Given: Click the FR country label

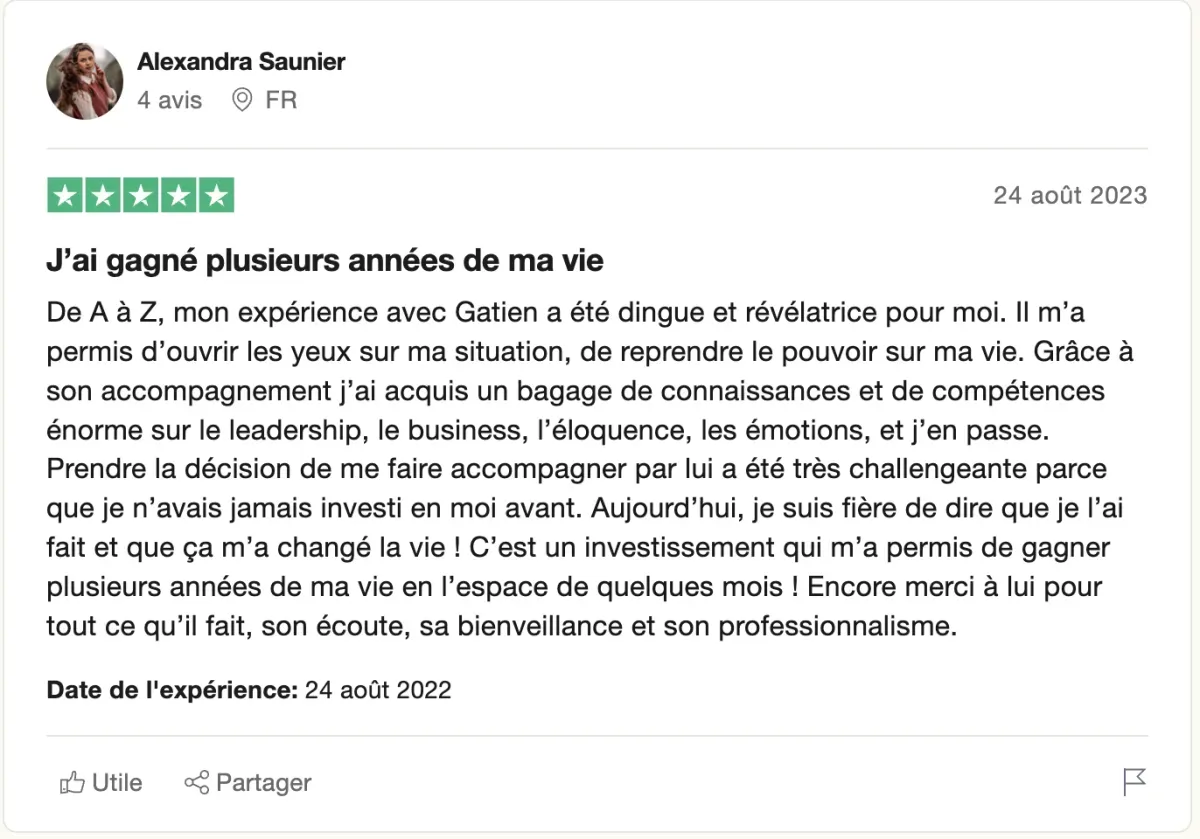Looking at the screenshot, I should click(x=281, y=100).
